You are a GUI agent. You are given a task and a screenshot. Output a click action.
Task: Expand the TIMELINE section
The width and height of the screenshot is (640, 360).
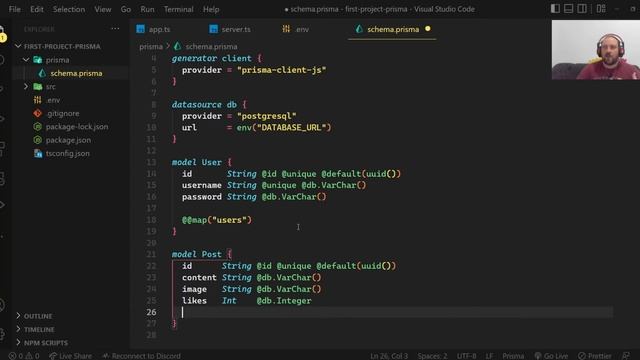pos(39,329)
